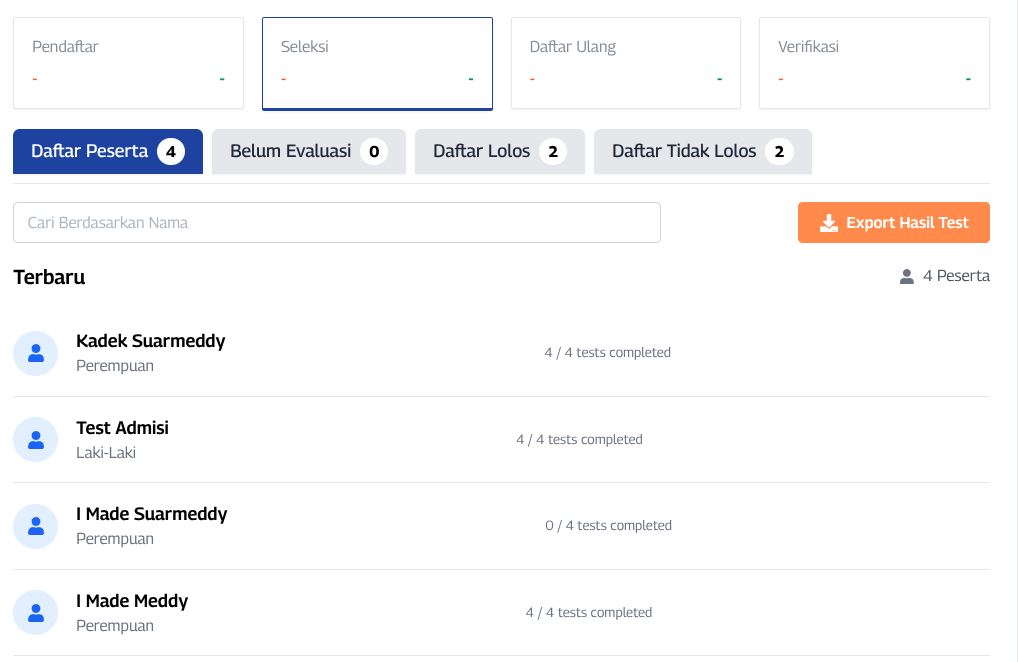This screenshot has height=662, width=1018.
Task: Switch to Belum Evaluasi tab
Action: coord(308,152)
